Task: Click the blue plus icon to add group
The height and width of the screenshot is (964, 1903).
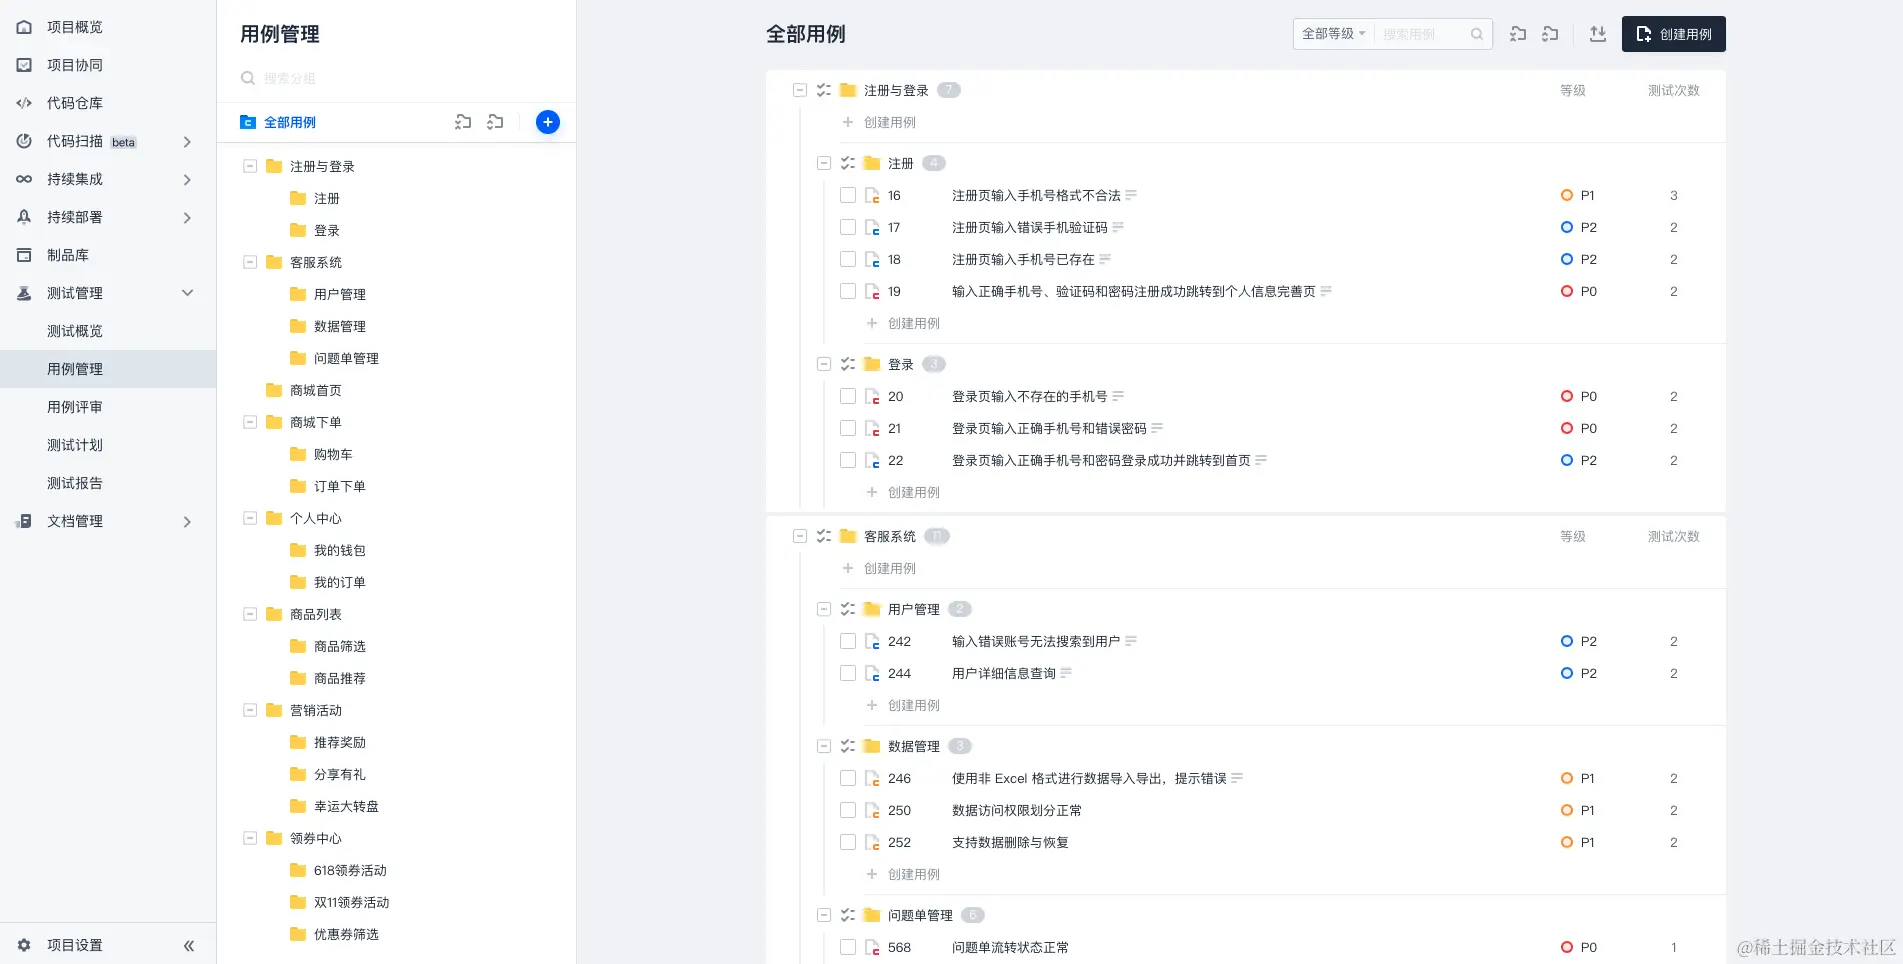Action: click(x=547, y=121)
